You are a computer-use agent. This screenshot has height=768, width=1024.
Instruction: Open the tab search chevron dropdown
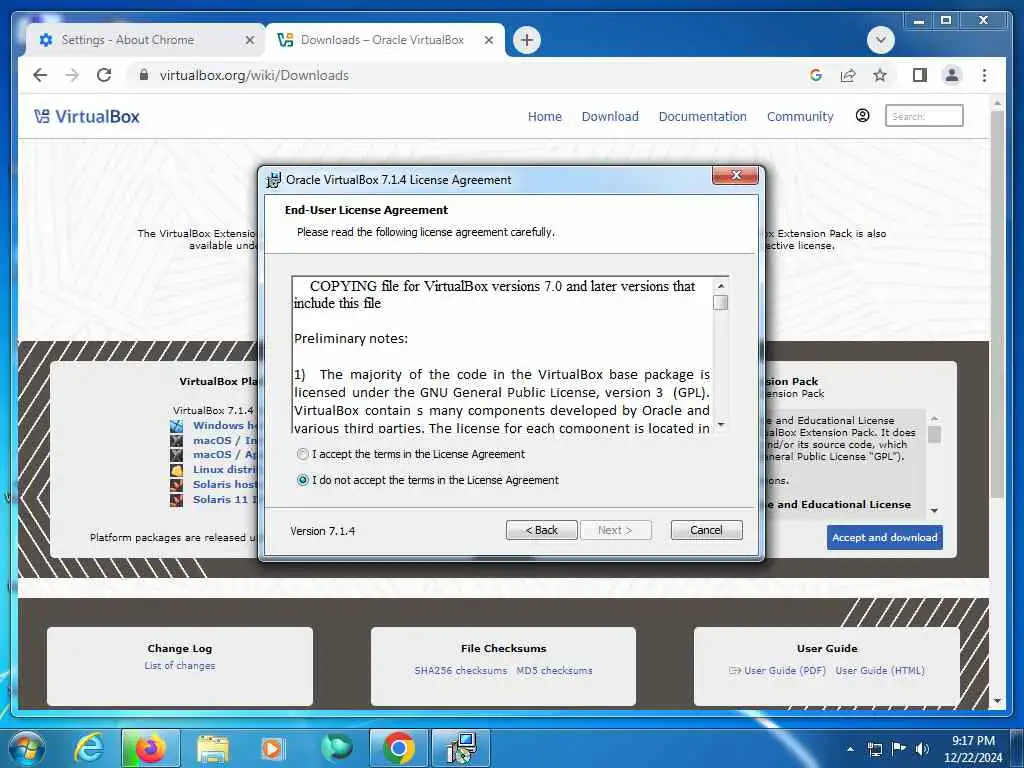[x=880, y=40]
